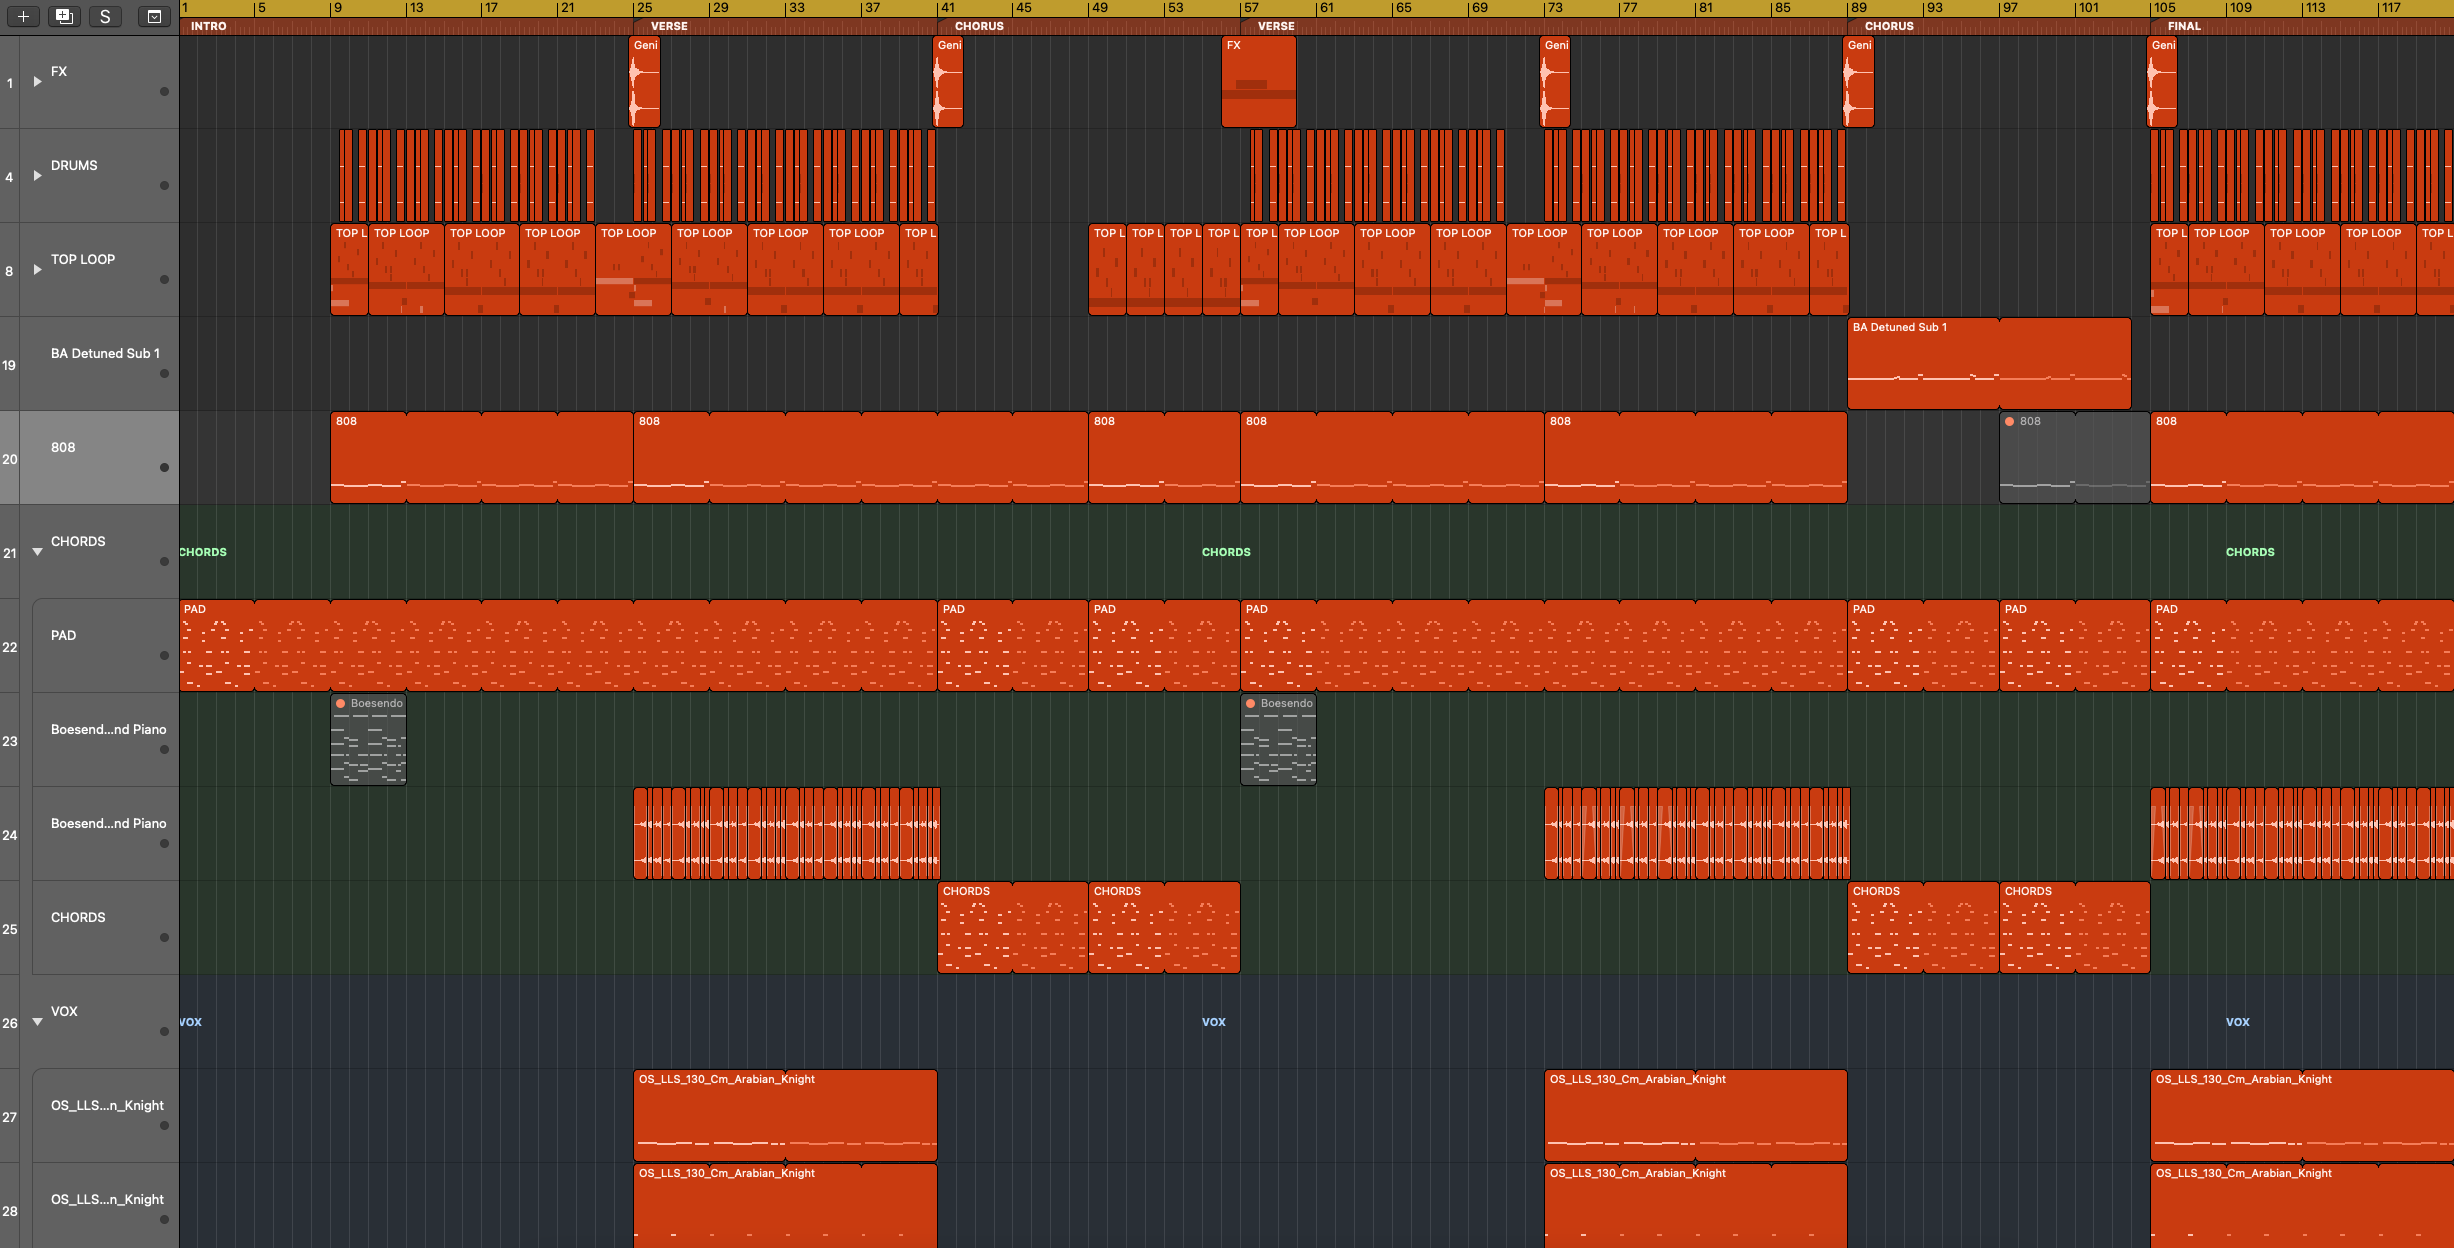Click bar 49 in the ruler
This screenshot has width=2454, height=1248.
[x=1099, y=8]
